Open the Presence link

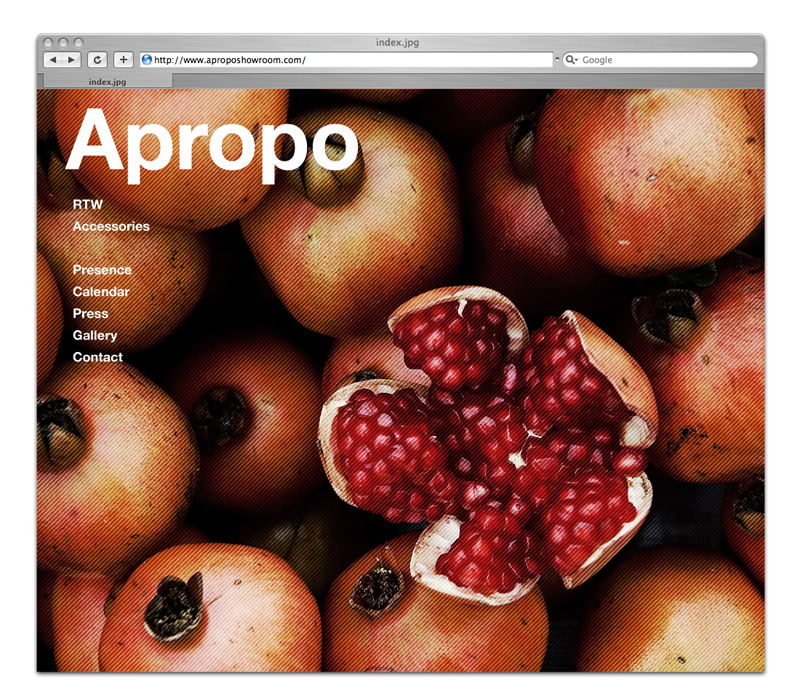pyautogui.click(x=102, y=270)
